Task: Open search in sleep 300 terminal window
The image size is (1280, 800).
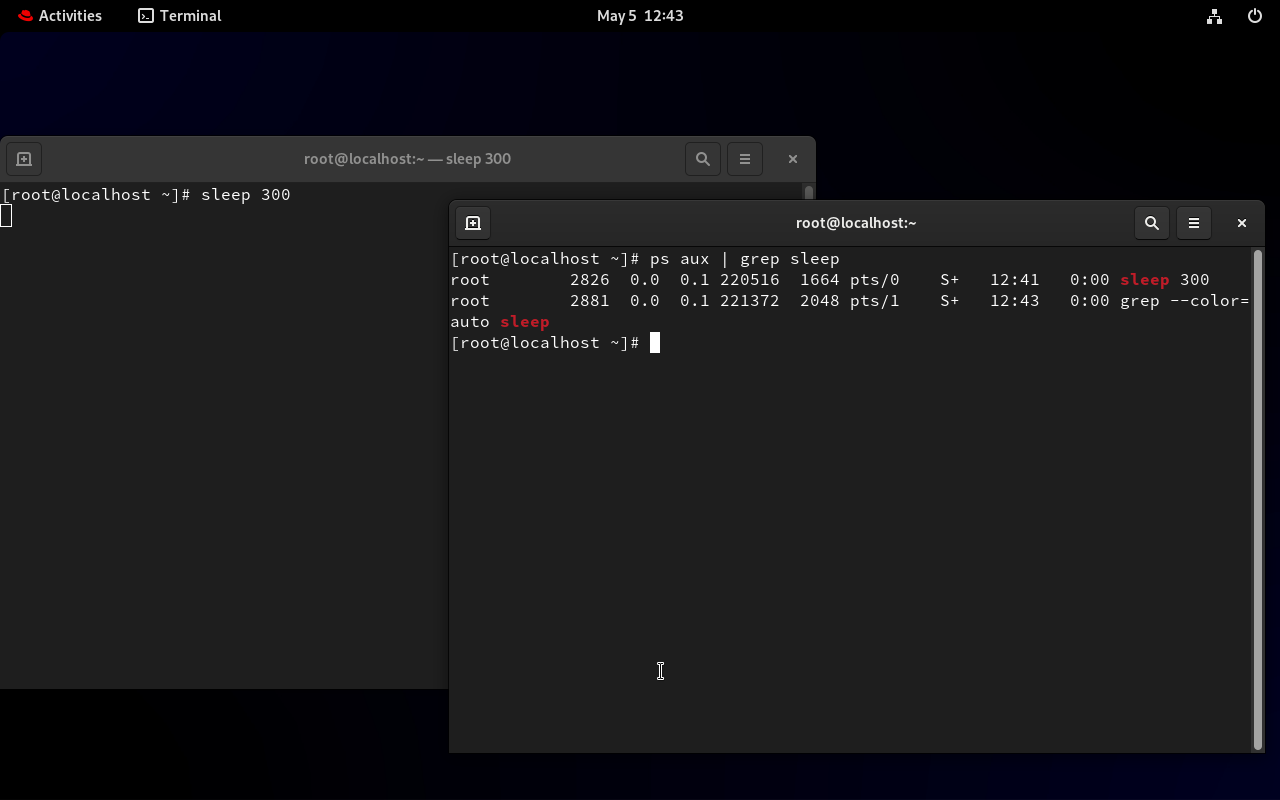Action: pos(703,159)
